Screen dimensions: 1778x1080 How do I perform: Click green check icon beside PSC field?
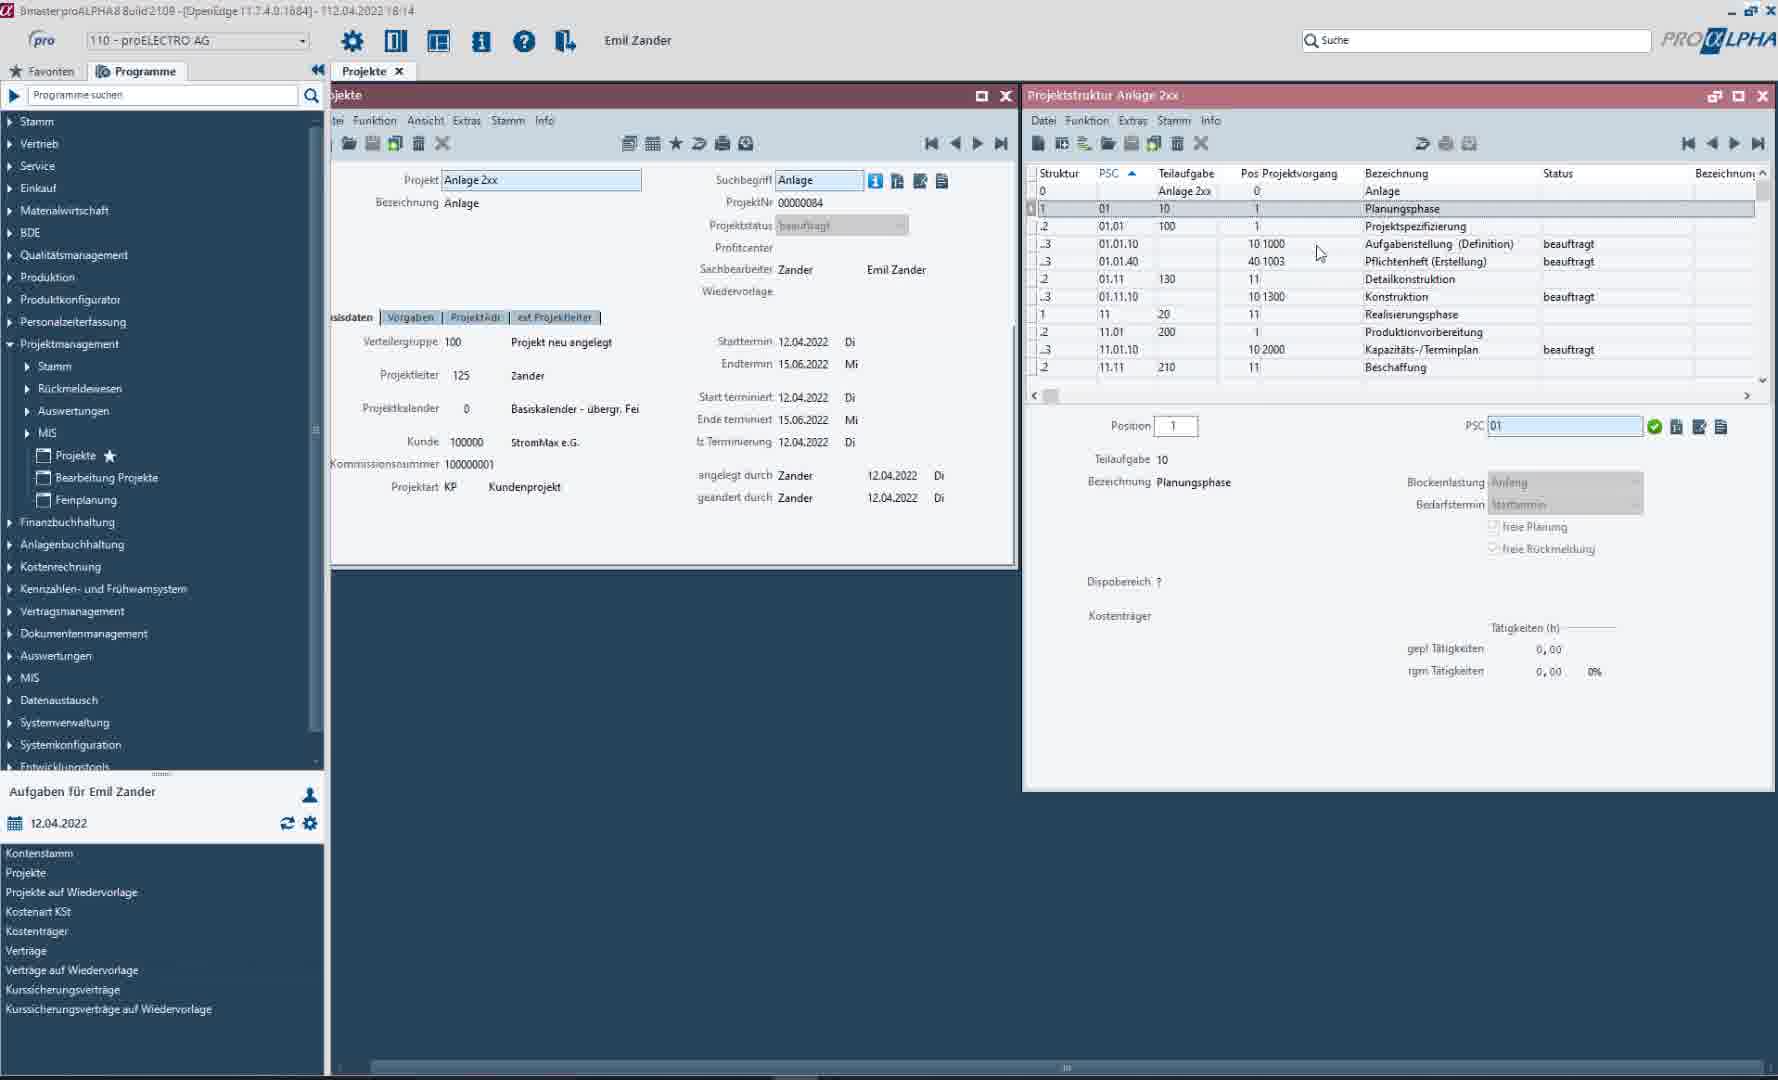(x=1655, y=427)
